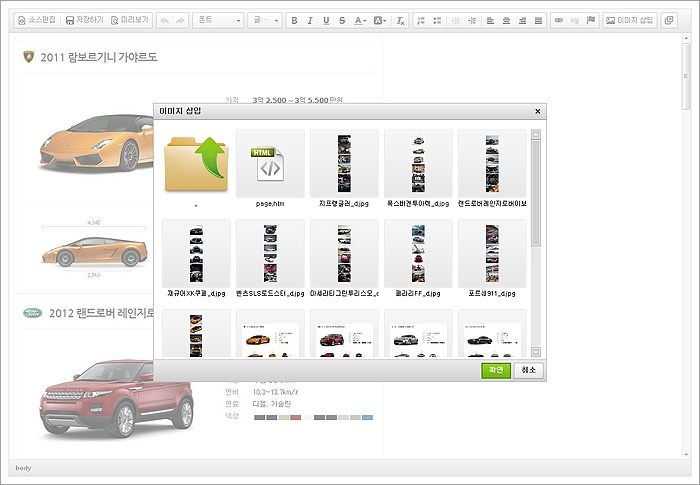Select the silver car page thumbnail

coord(418,333)
